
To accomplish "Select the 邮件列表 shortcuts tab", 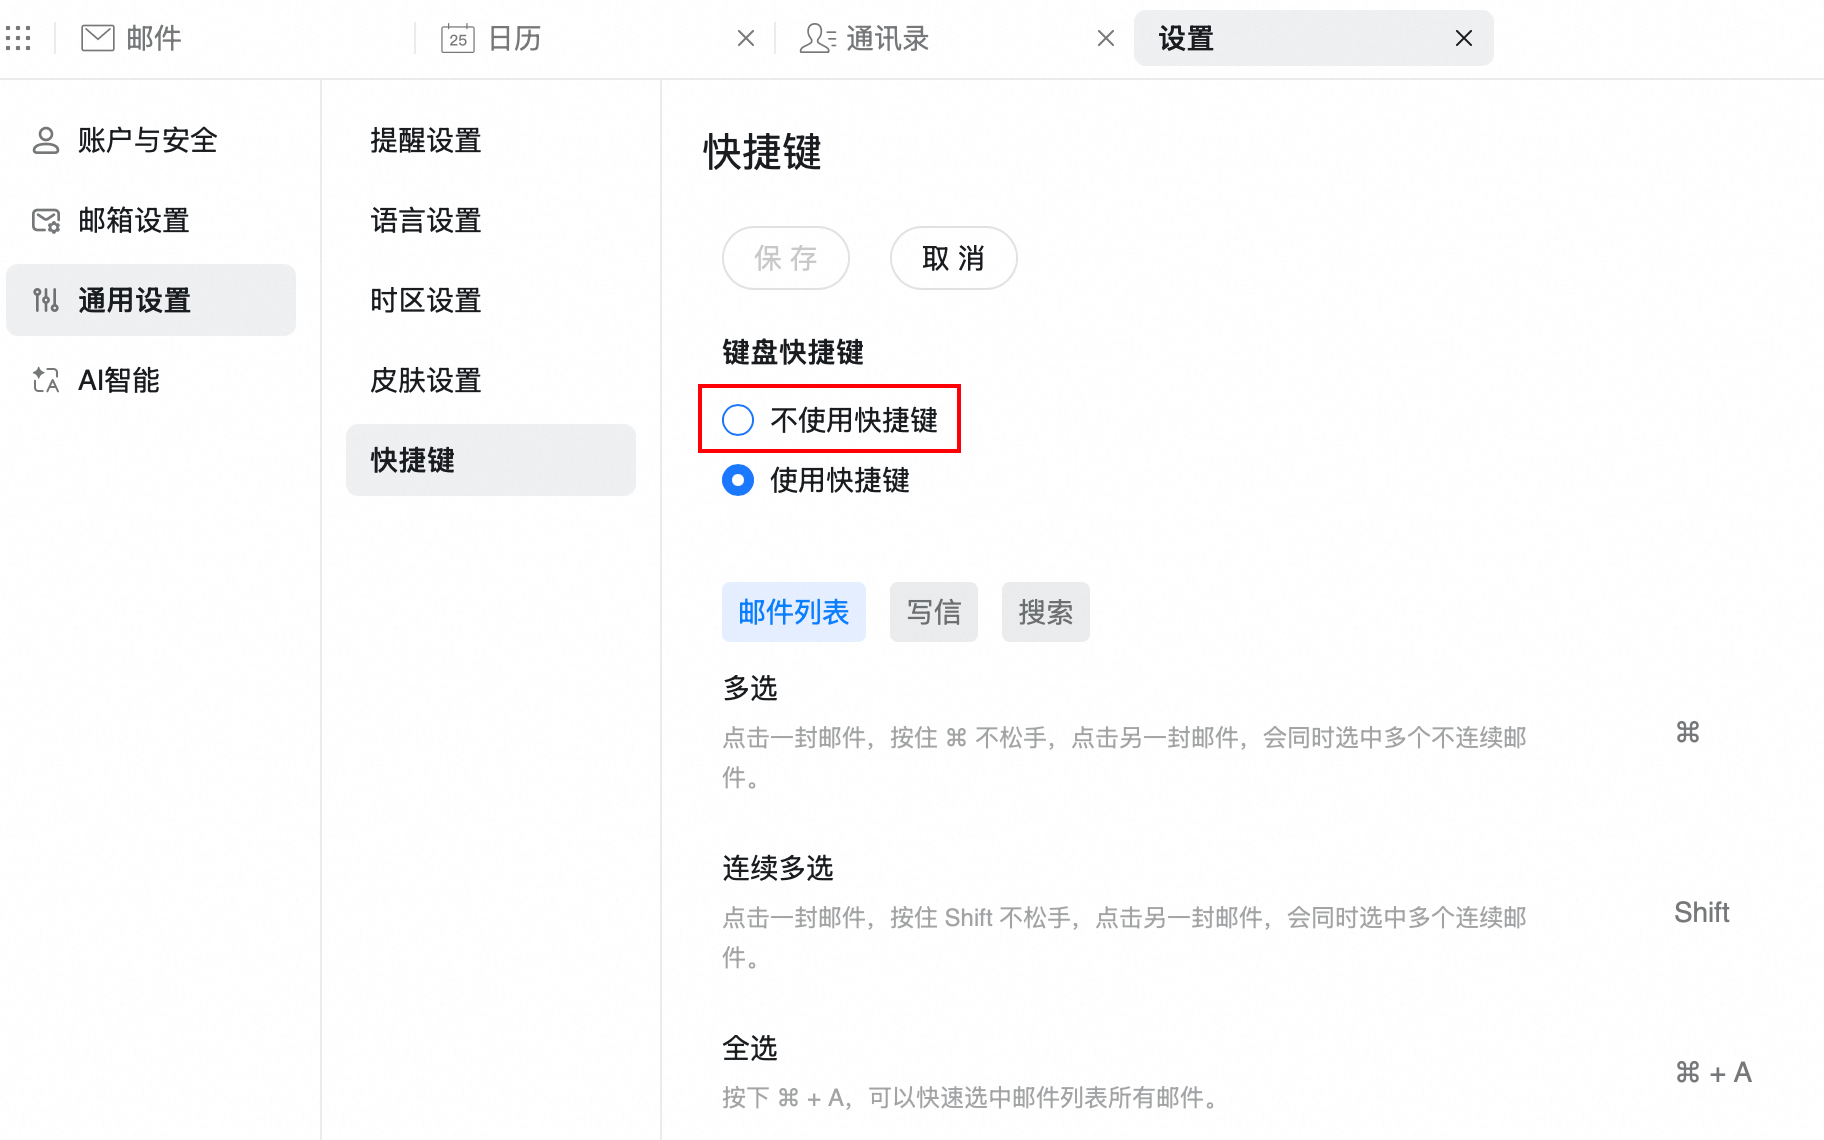I will pos(793,612).
